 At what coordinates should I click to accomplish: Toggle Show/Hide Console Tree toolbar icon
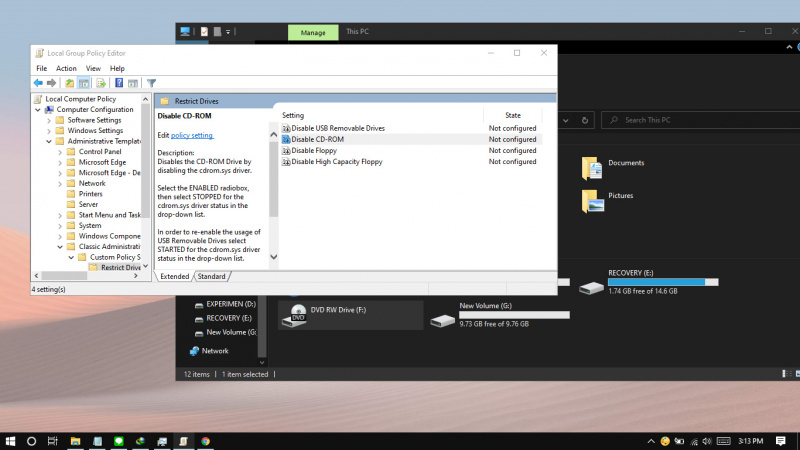(84, 83)
